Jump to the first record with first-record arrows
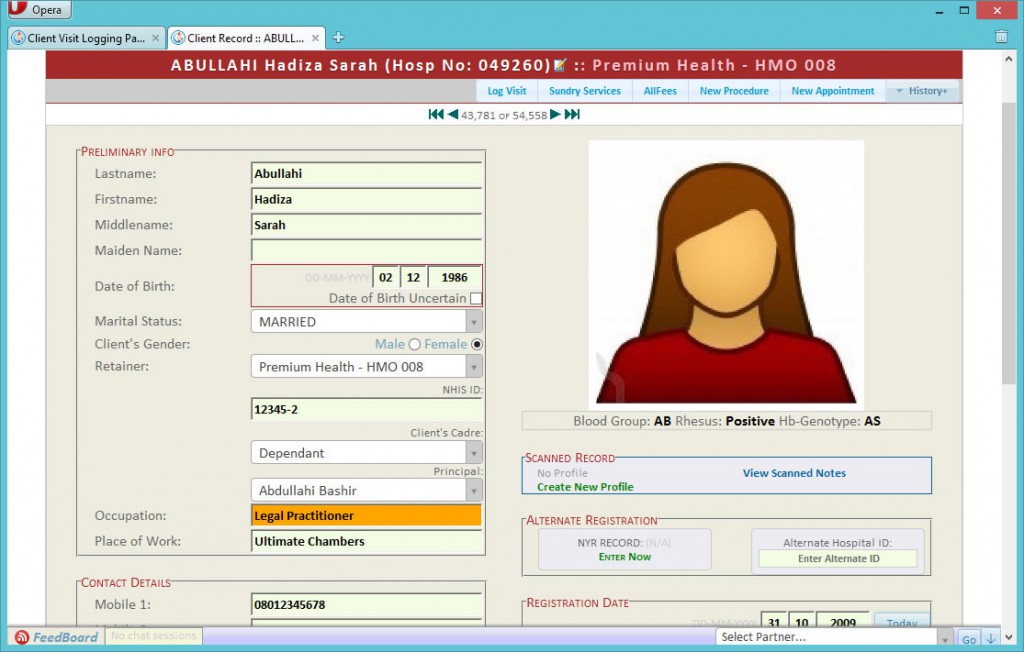This screenshot has width=1024, height=652. [x=436, y=114]
